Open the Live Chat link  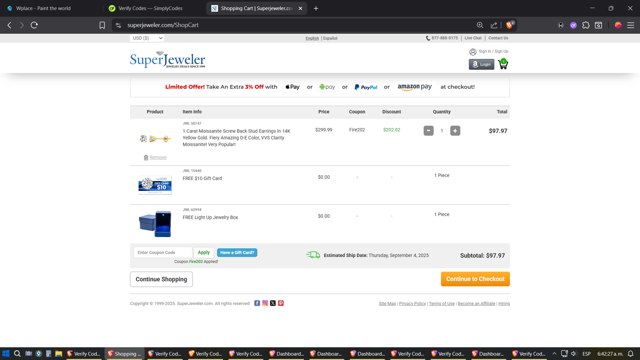(x=473, y=38)
